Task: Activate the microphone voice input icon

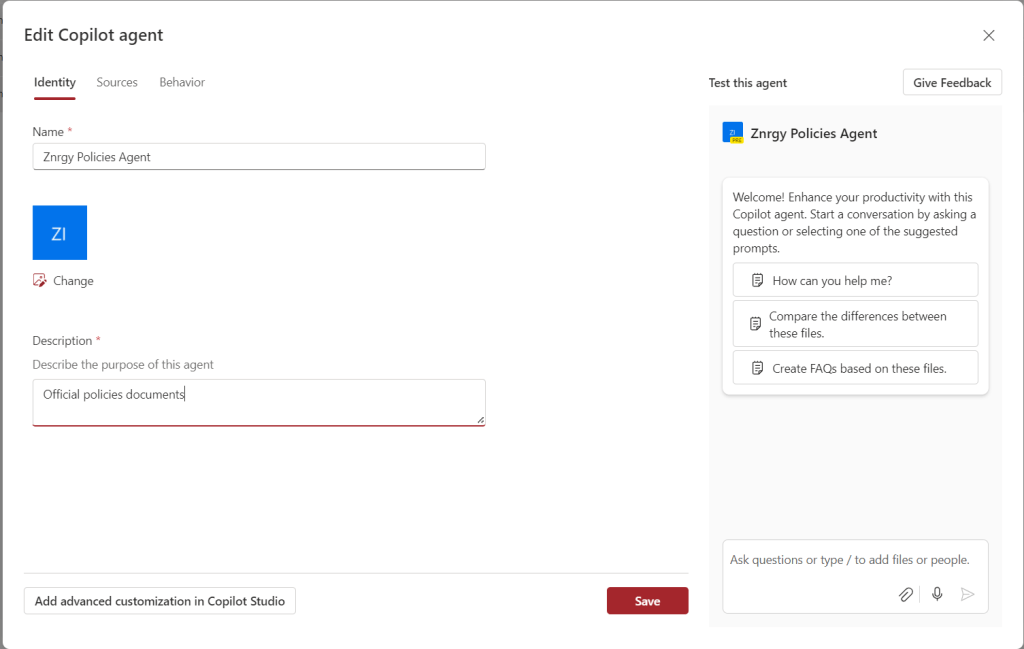Action: pyautogui.click(x=937, y=594)
